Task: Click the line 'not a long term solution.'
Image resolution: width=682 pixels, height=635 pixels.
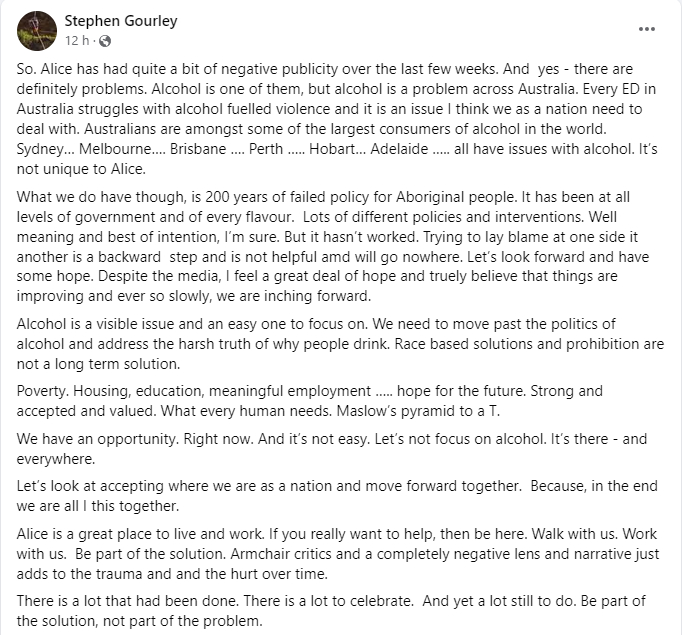Action: coord(98,364)
